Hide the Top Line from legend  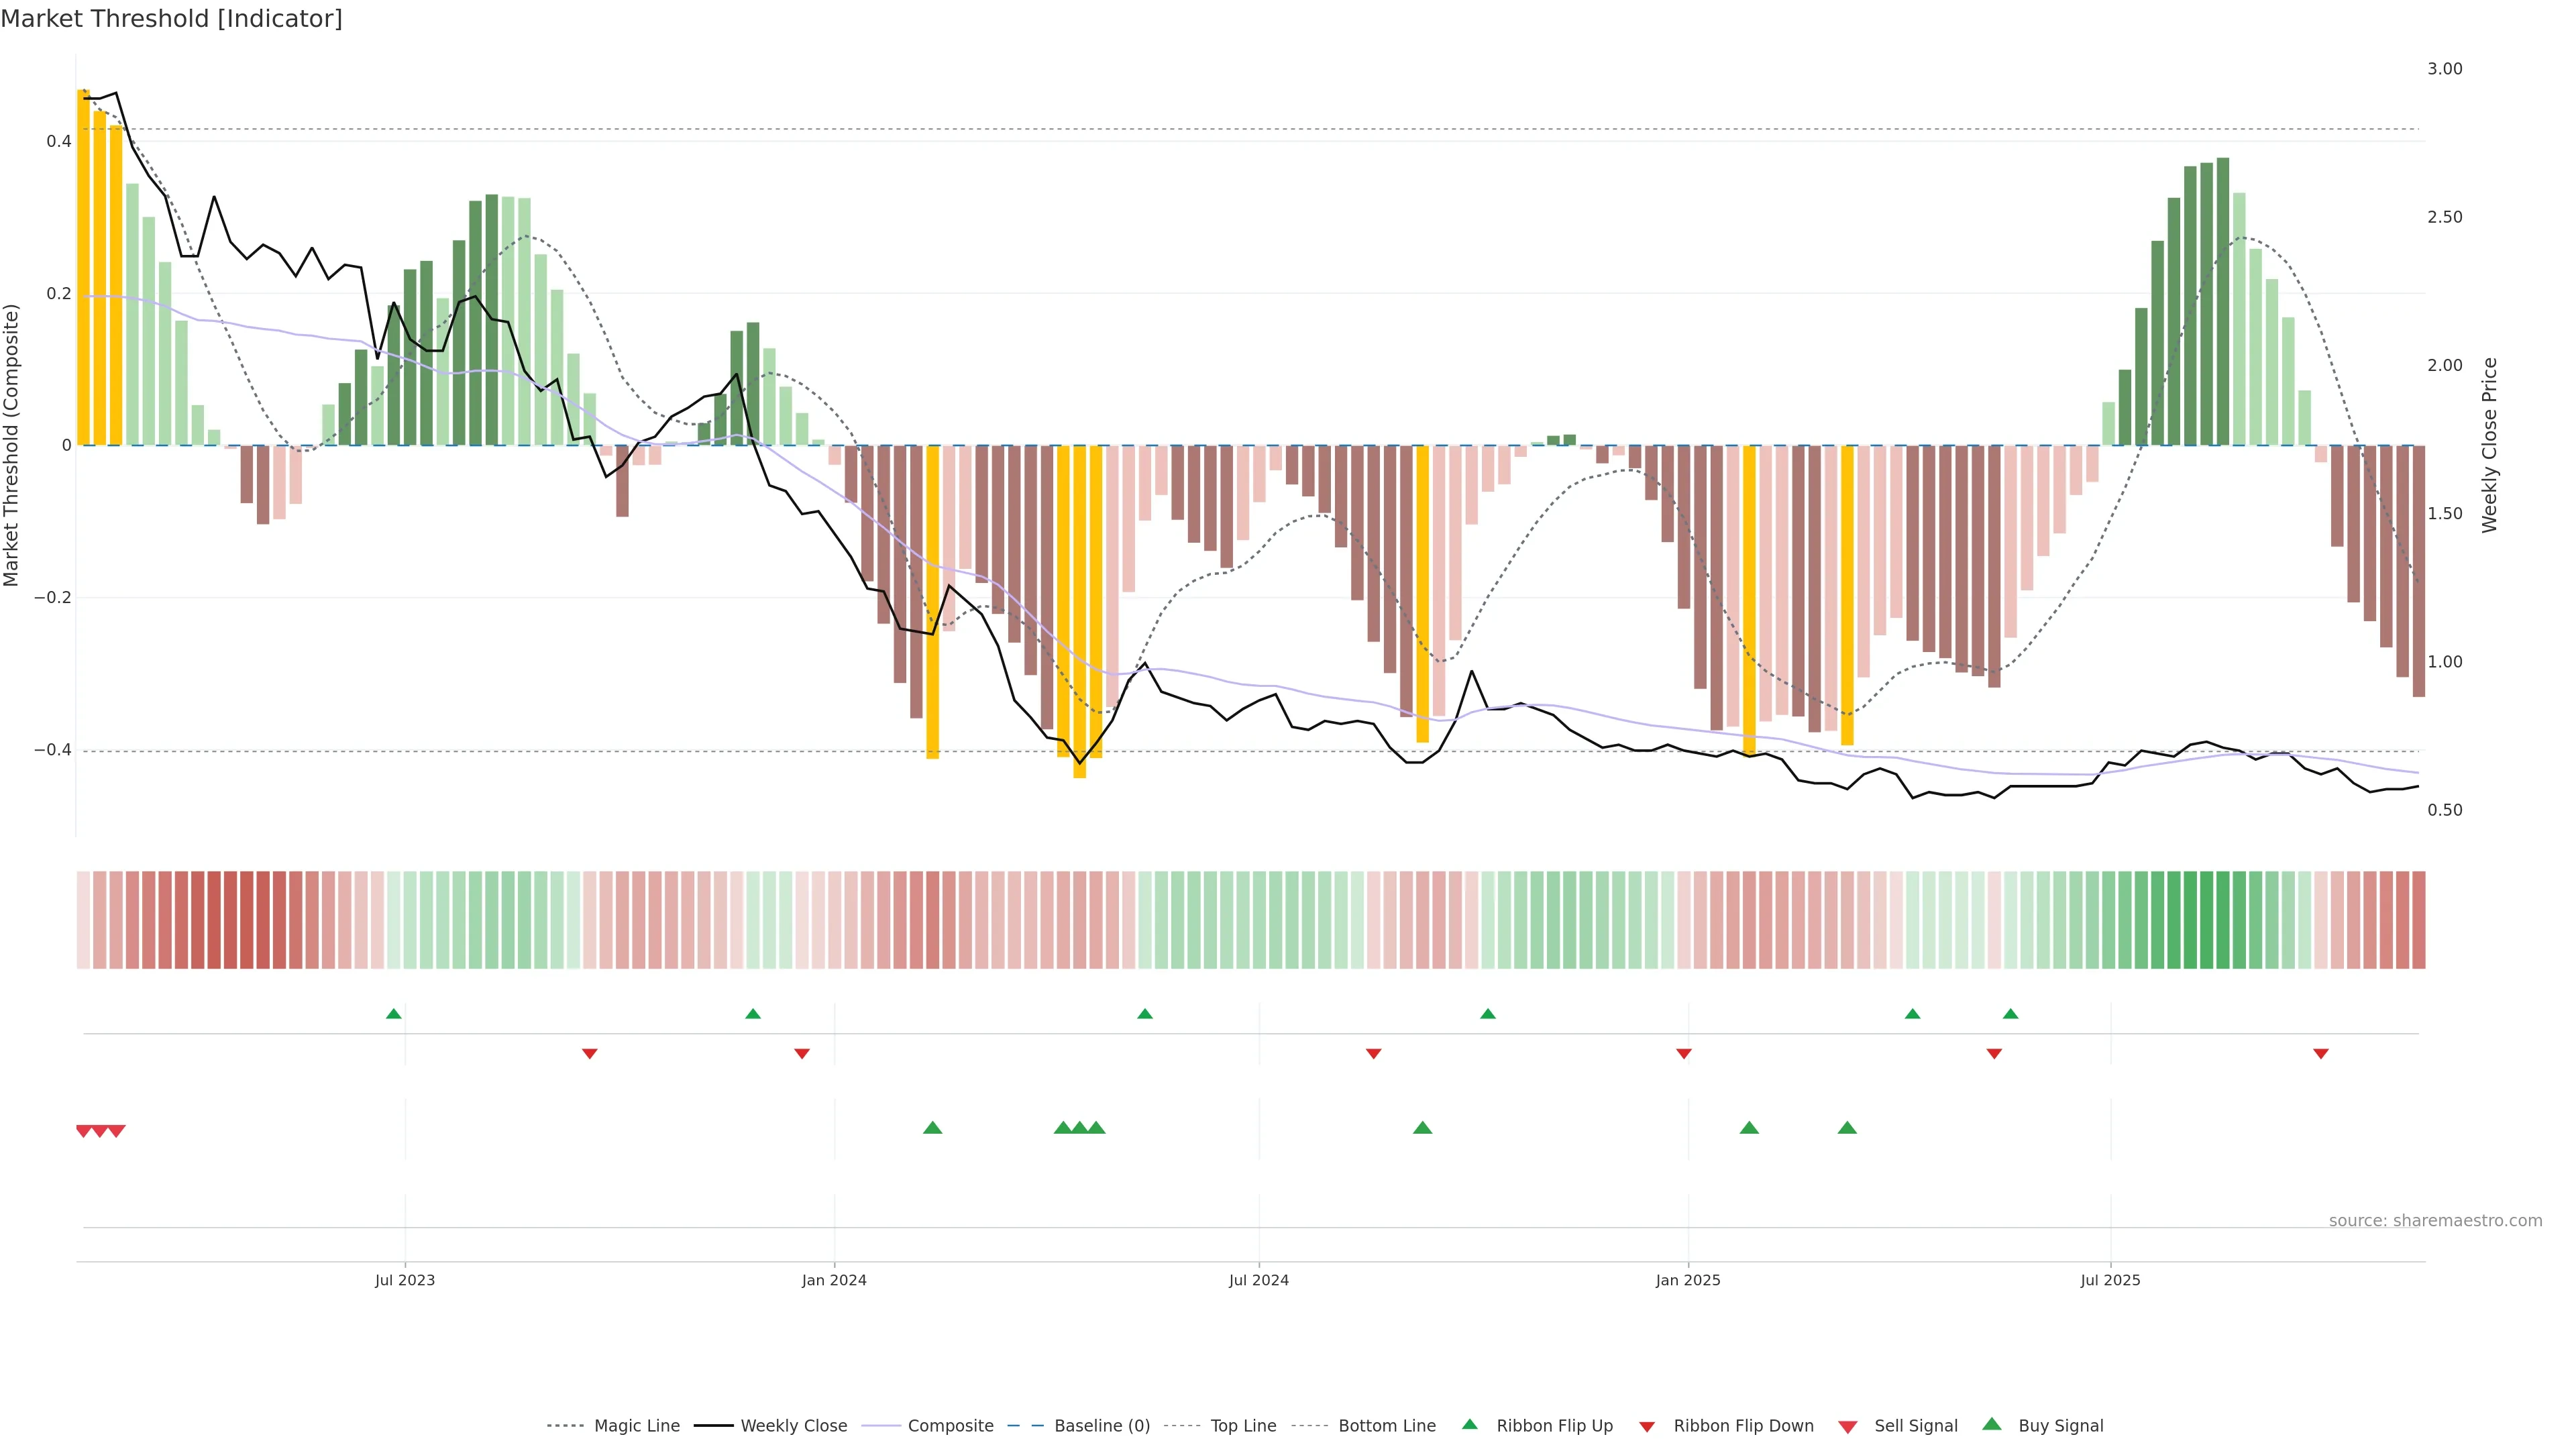(x=1243, y=1426)
